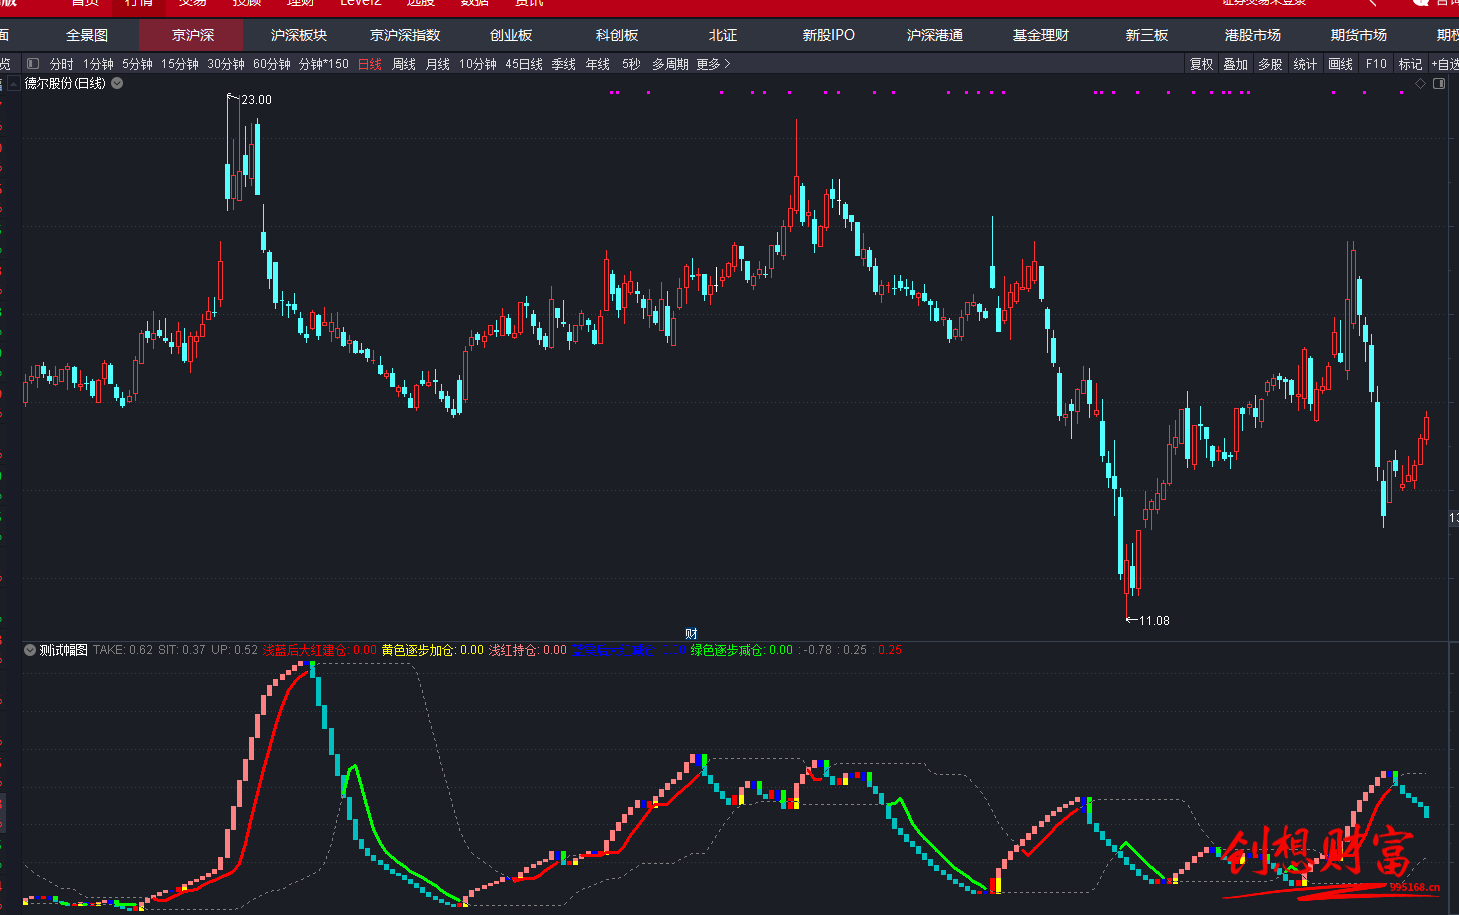The image size is (1459, 915).
Task: Open the 沪深板块 tab
Action: click(299, 35)
